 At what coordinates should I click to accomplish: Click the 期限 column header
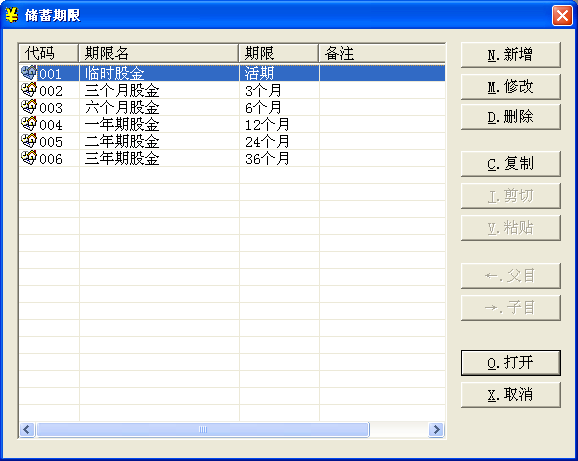pyautogui.click(x=279, y=53)
